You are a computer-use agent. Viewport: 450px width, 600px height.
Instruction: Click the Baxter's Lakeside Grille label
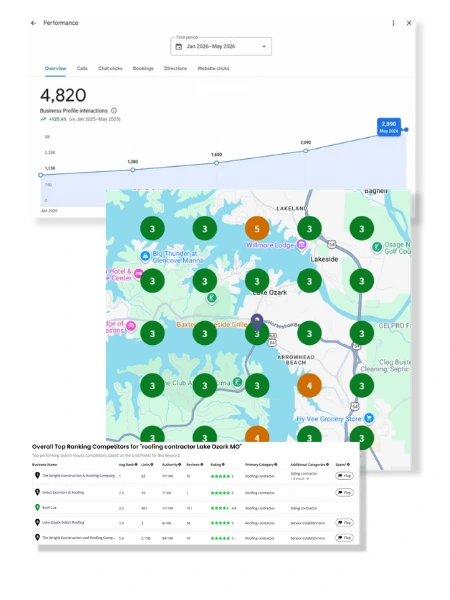pos(212,324)
